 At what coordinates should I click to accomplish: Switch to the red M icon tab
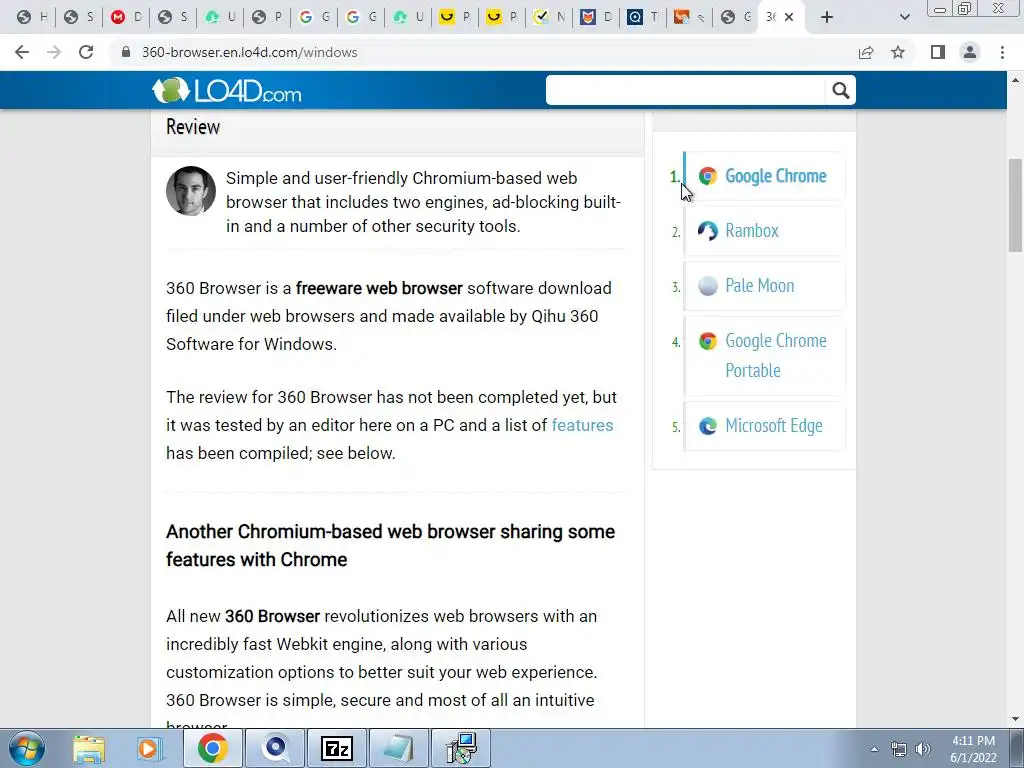tap(126, 17)
